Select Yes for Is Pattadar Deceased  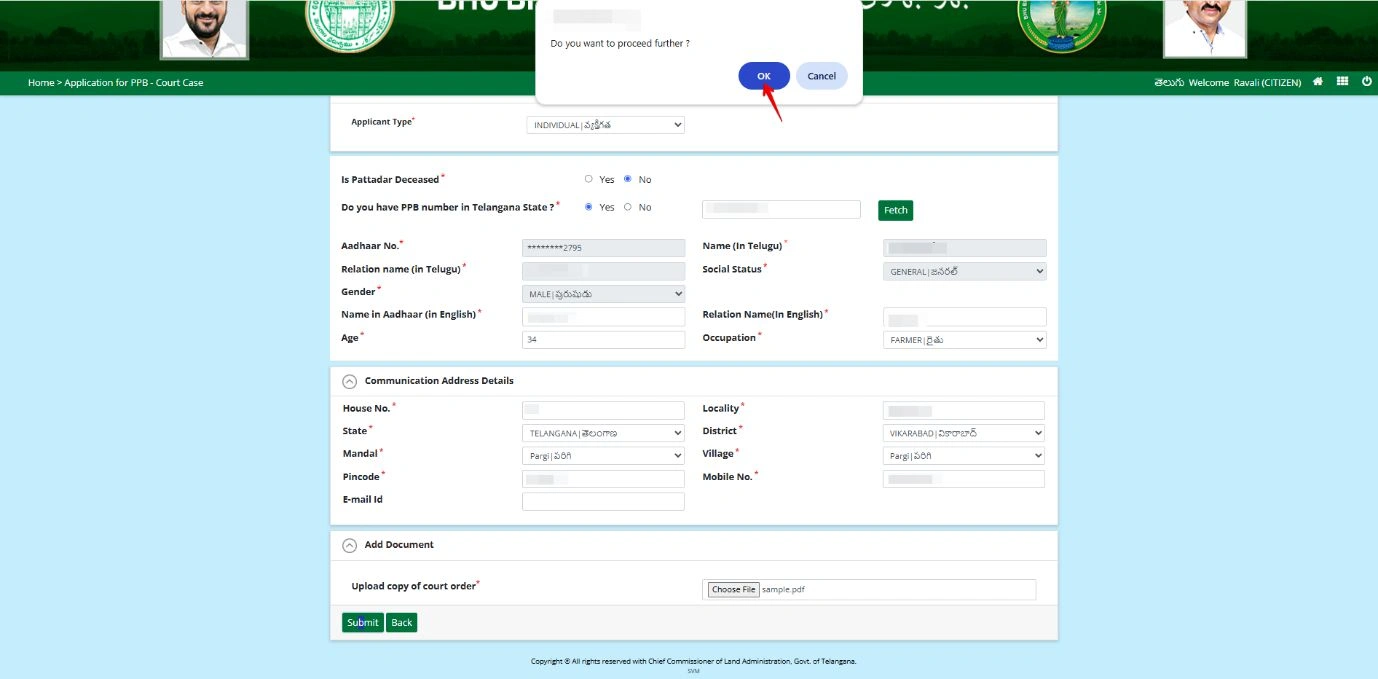tap(589, 180)
